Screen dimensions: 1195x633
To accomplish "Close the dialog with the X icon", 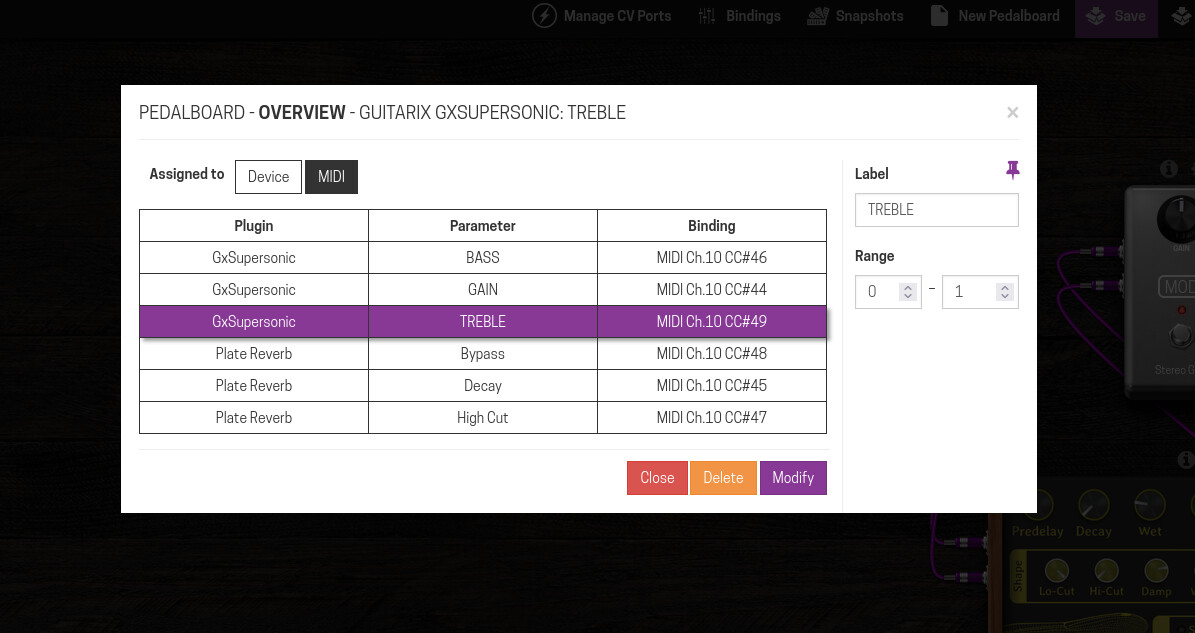I will 1012,113.
